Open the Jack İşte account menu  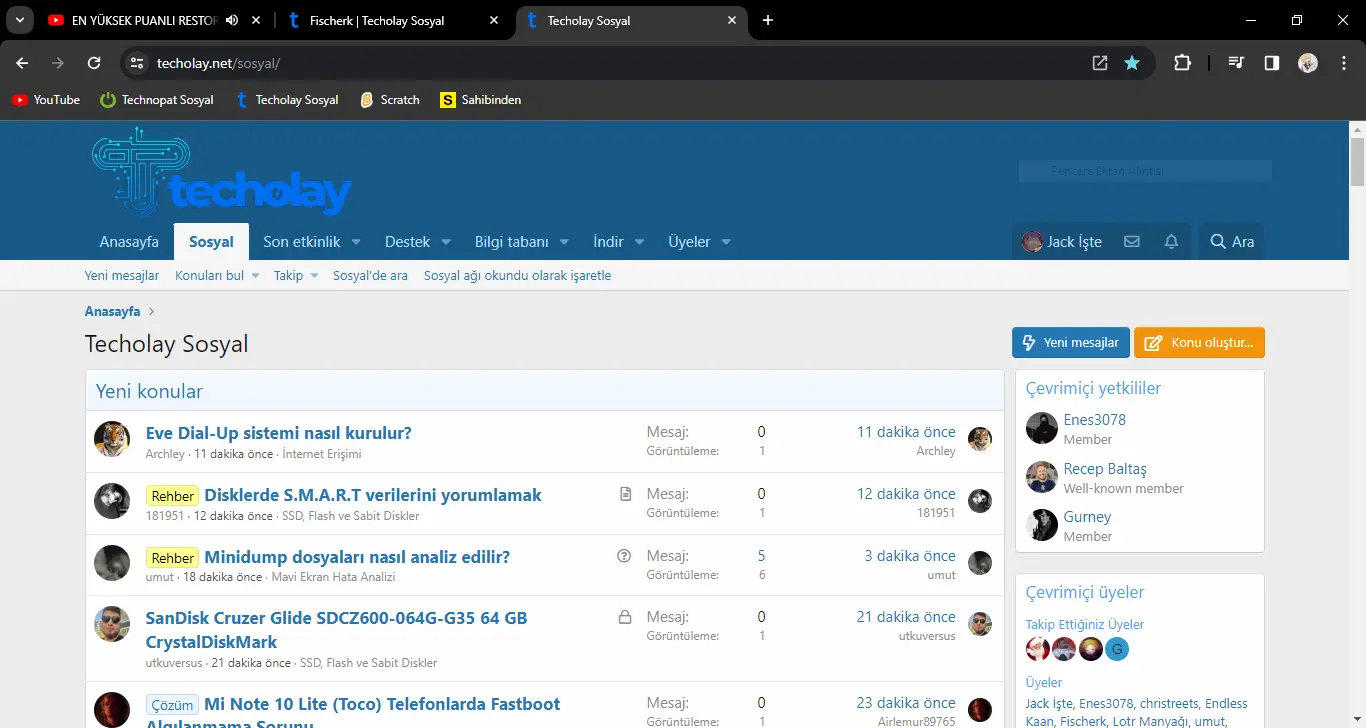pos(1062,242)
